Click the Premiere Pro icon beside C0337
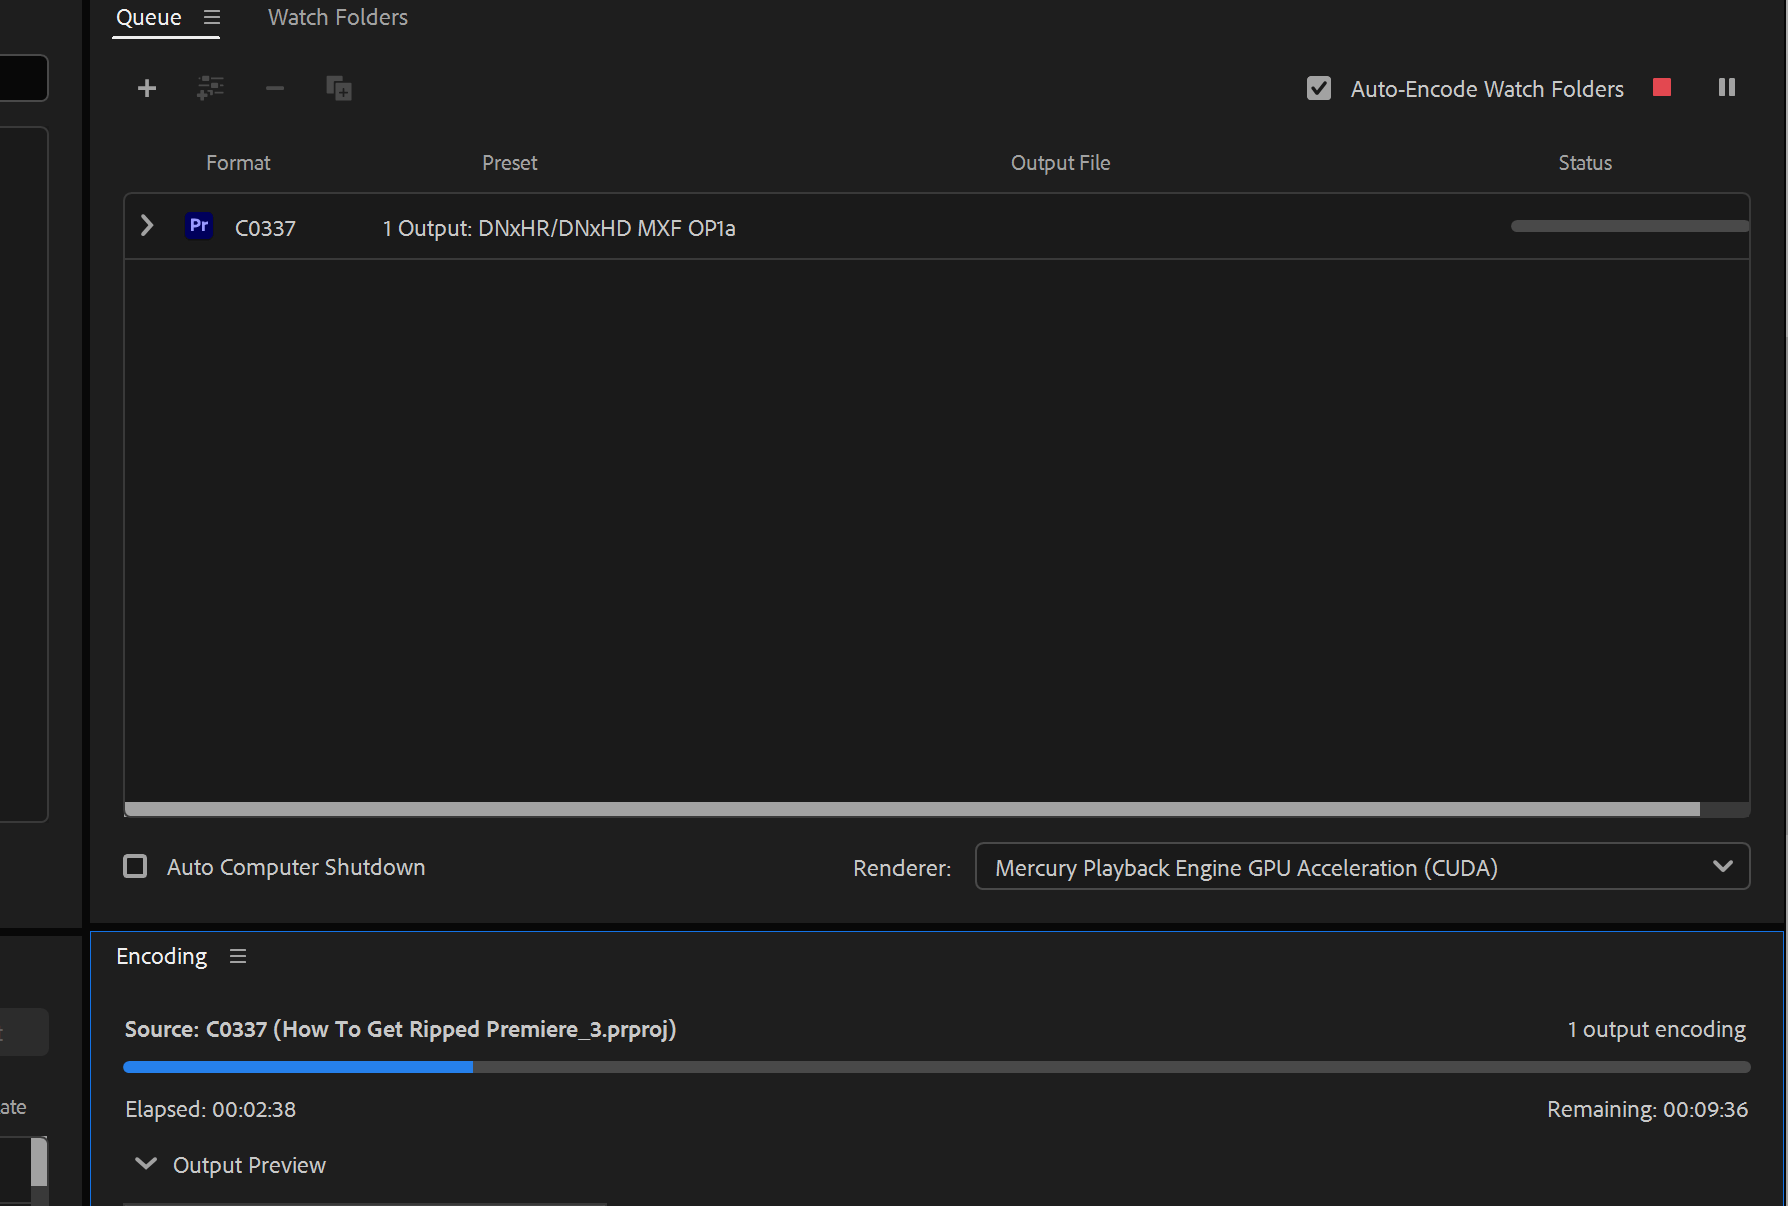 click(x=199, y=226)
